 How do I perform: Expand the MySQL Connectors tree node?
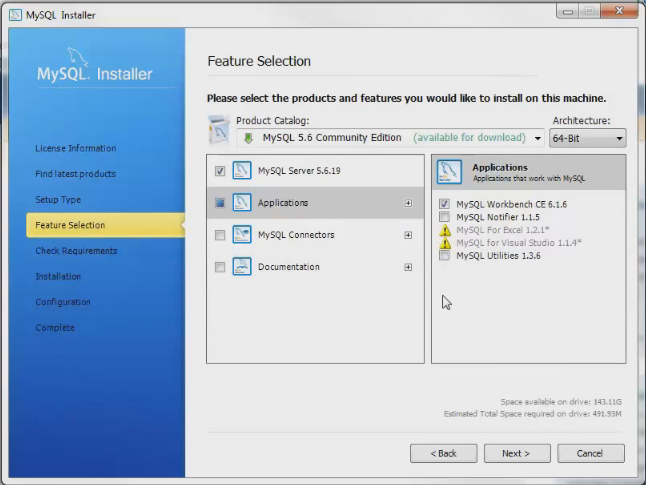(x=408, y=235)
